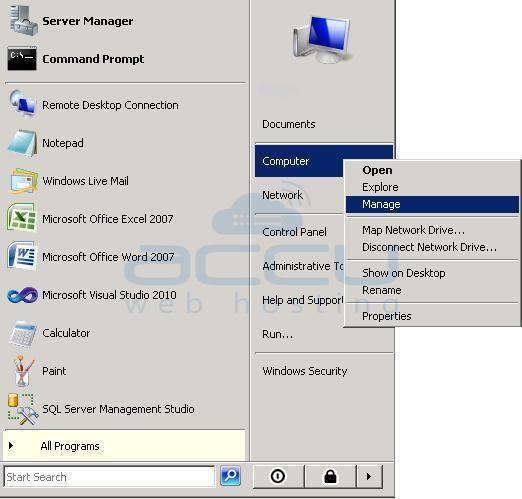Open Windows Security
The width and height of the screenshot is (522, 499).
coord(305,371)
